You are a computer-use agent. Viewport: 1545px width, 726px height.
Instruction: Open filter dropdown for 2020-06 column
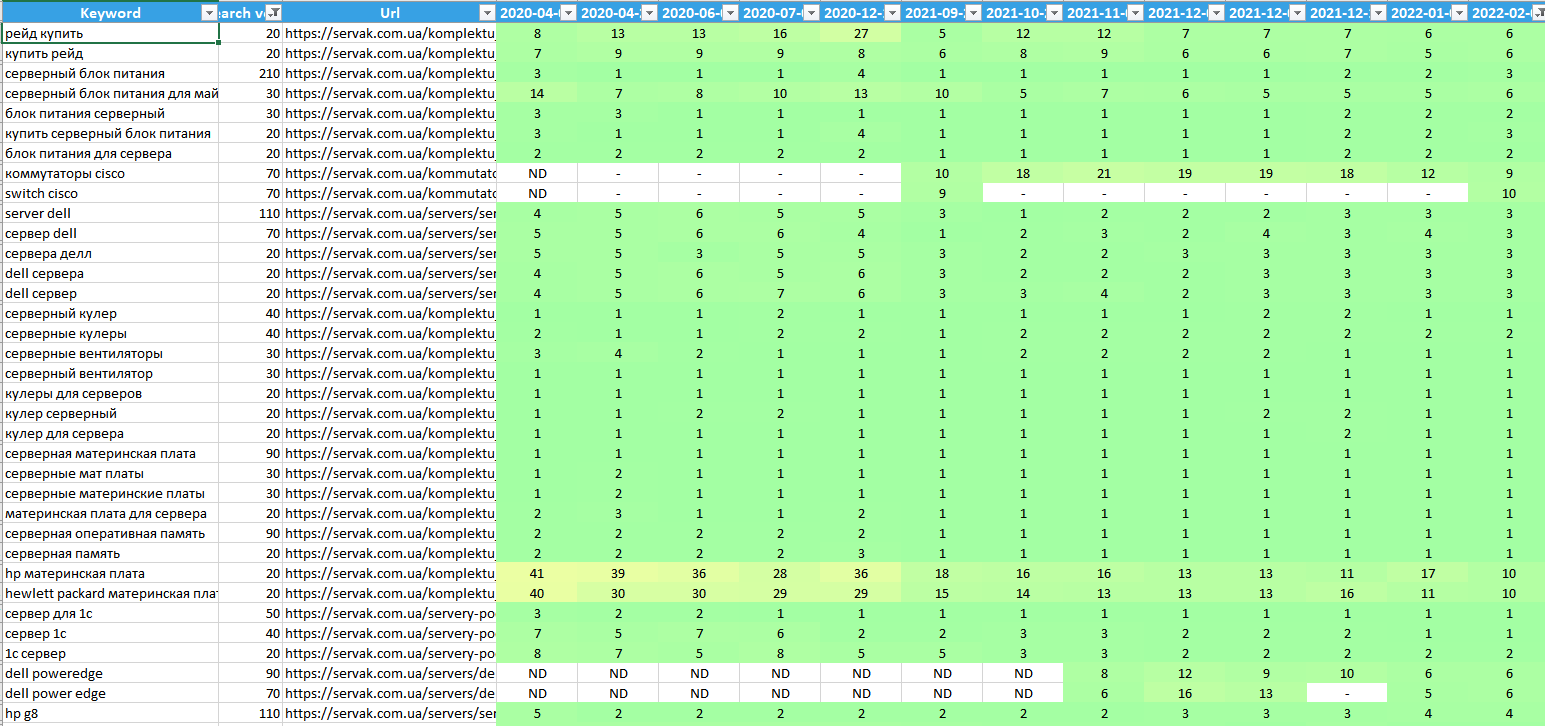(x=731, y=13)
